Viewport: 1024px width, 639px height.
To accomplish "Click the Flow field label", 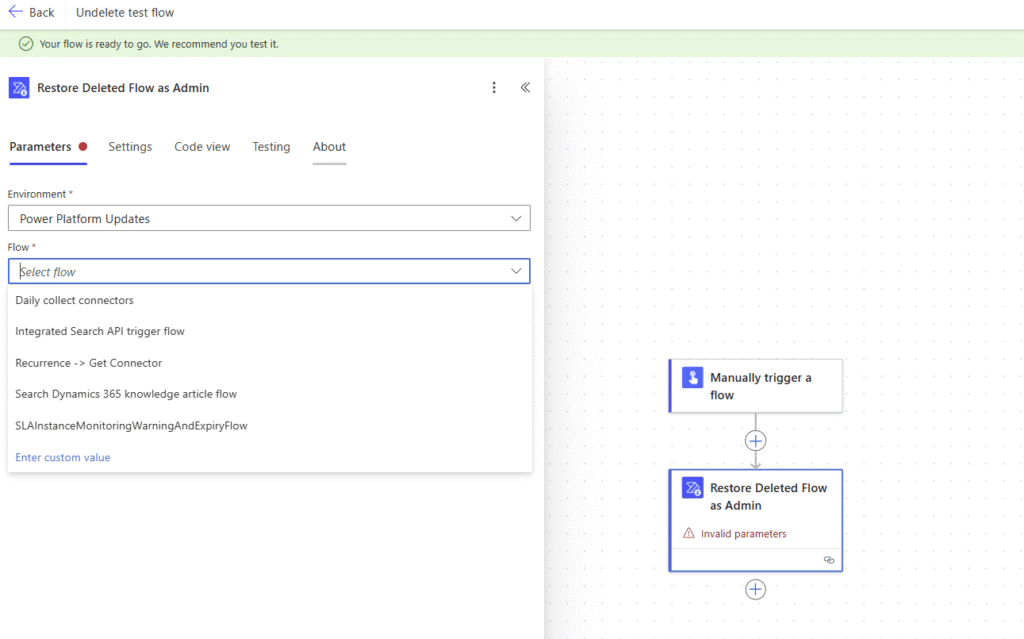I will pyautogui.click(x=18, y=247).
